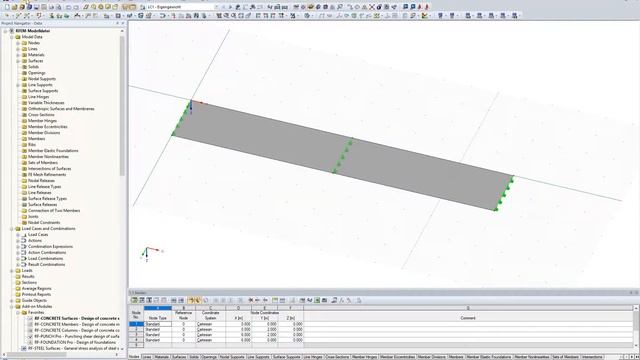The image size is (640, 360).
Task: Select FE Mesh Refinements tree item
Action: (x=47, y=175)
